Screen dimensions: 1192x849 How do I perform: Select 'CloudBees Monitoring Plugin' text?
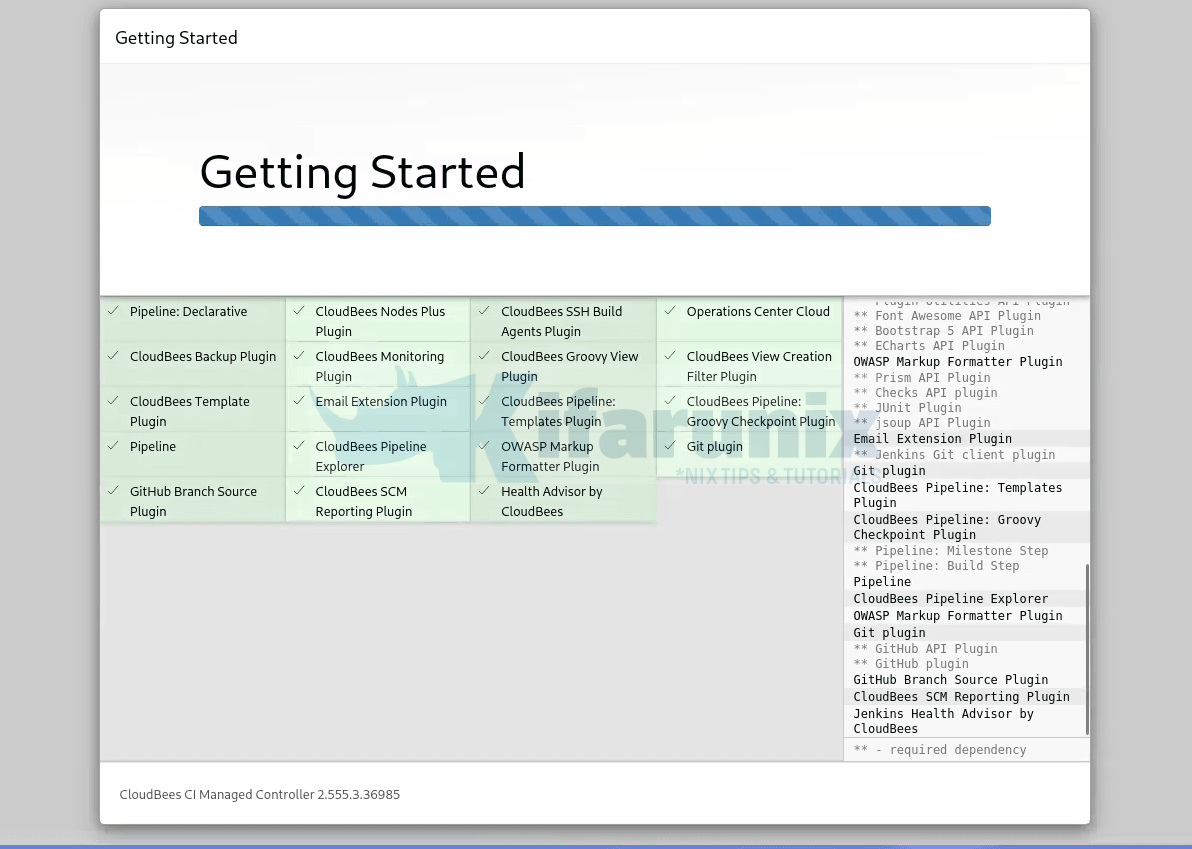[379, 366]
